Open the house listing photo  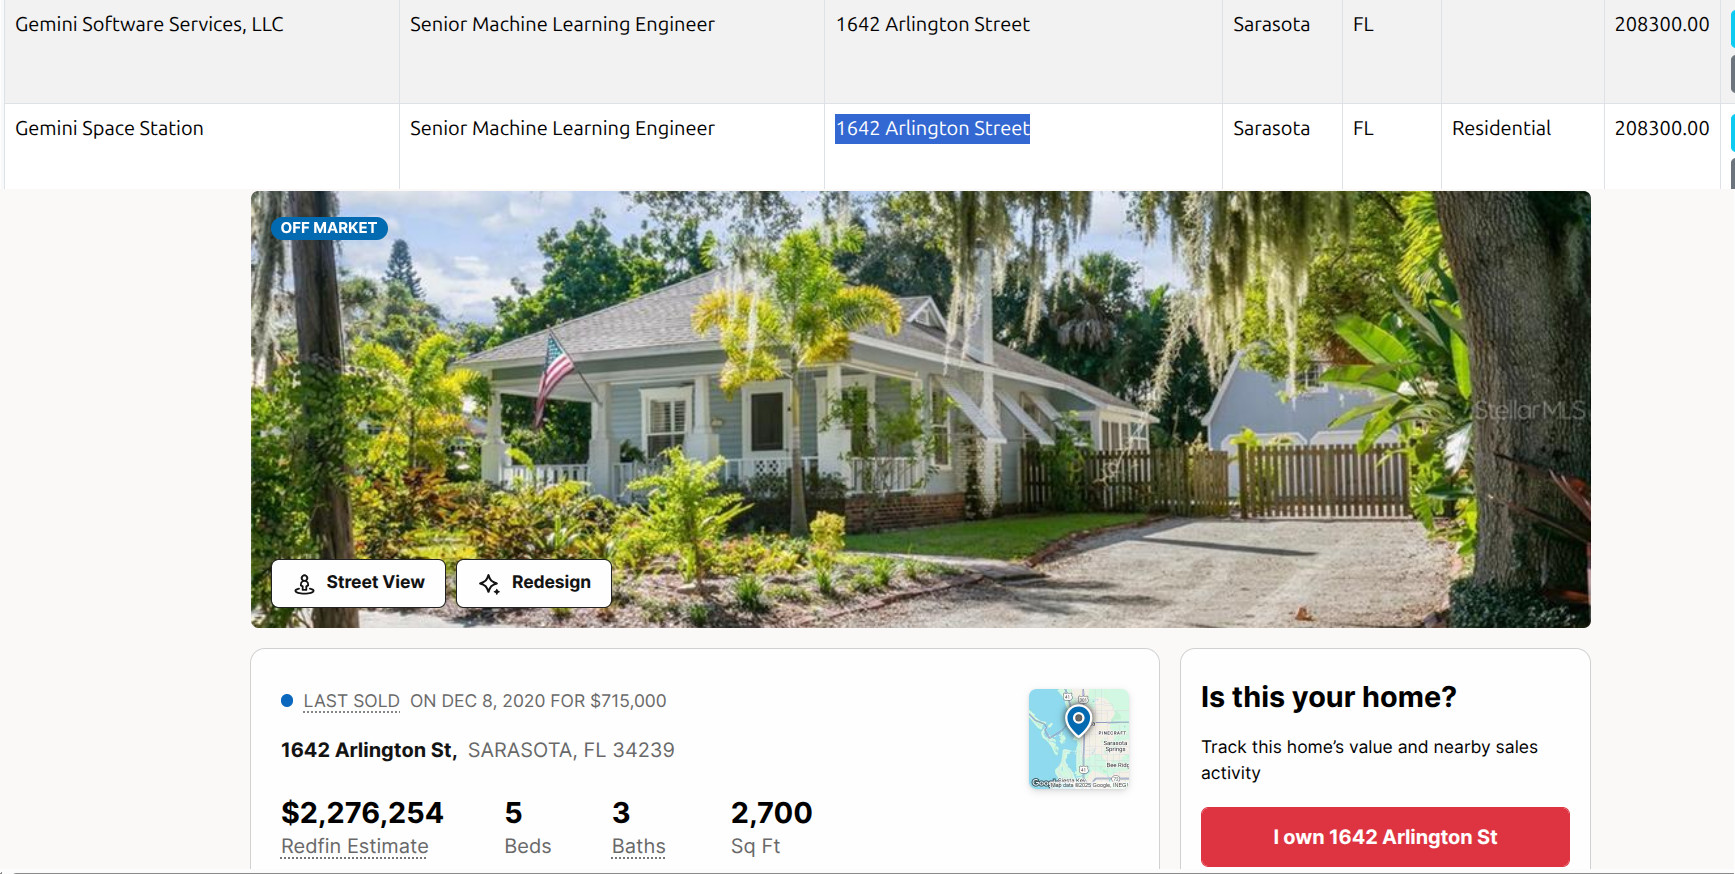coord(920,409)
